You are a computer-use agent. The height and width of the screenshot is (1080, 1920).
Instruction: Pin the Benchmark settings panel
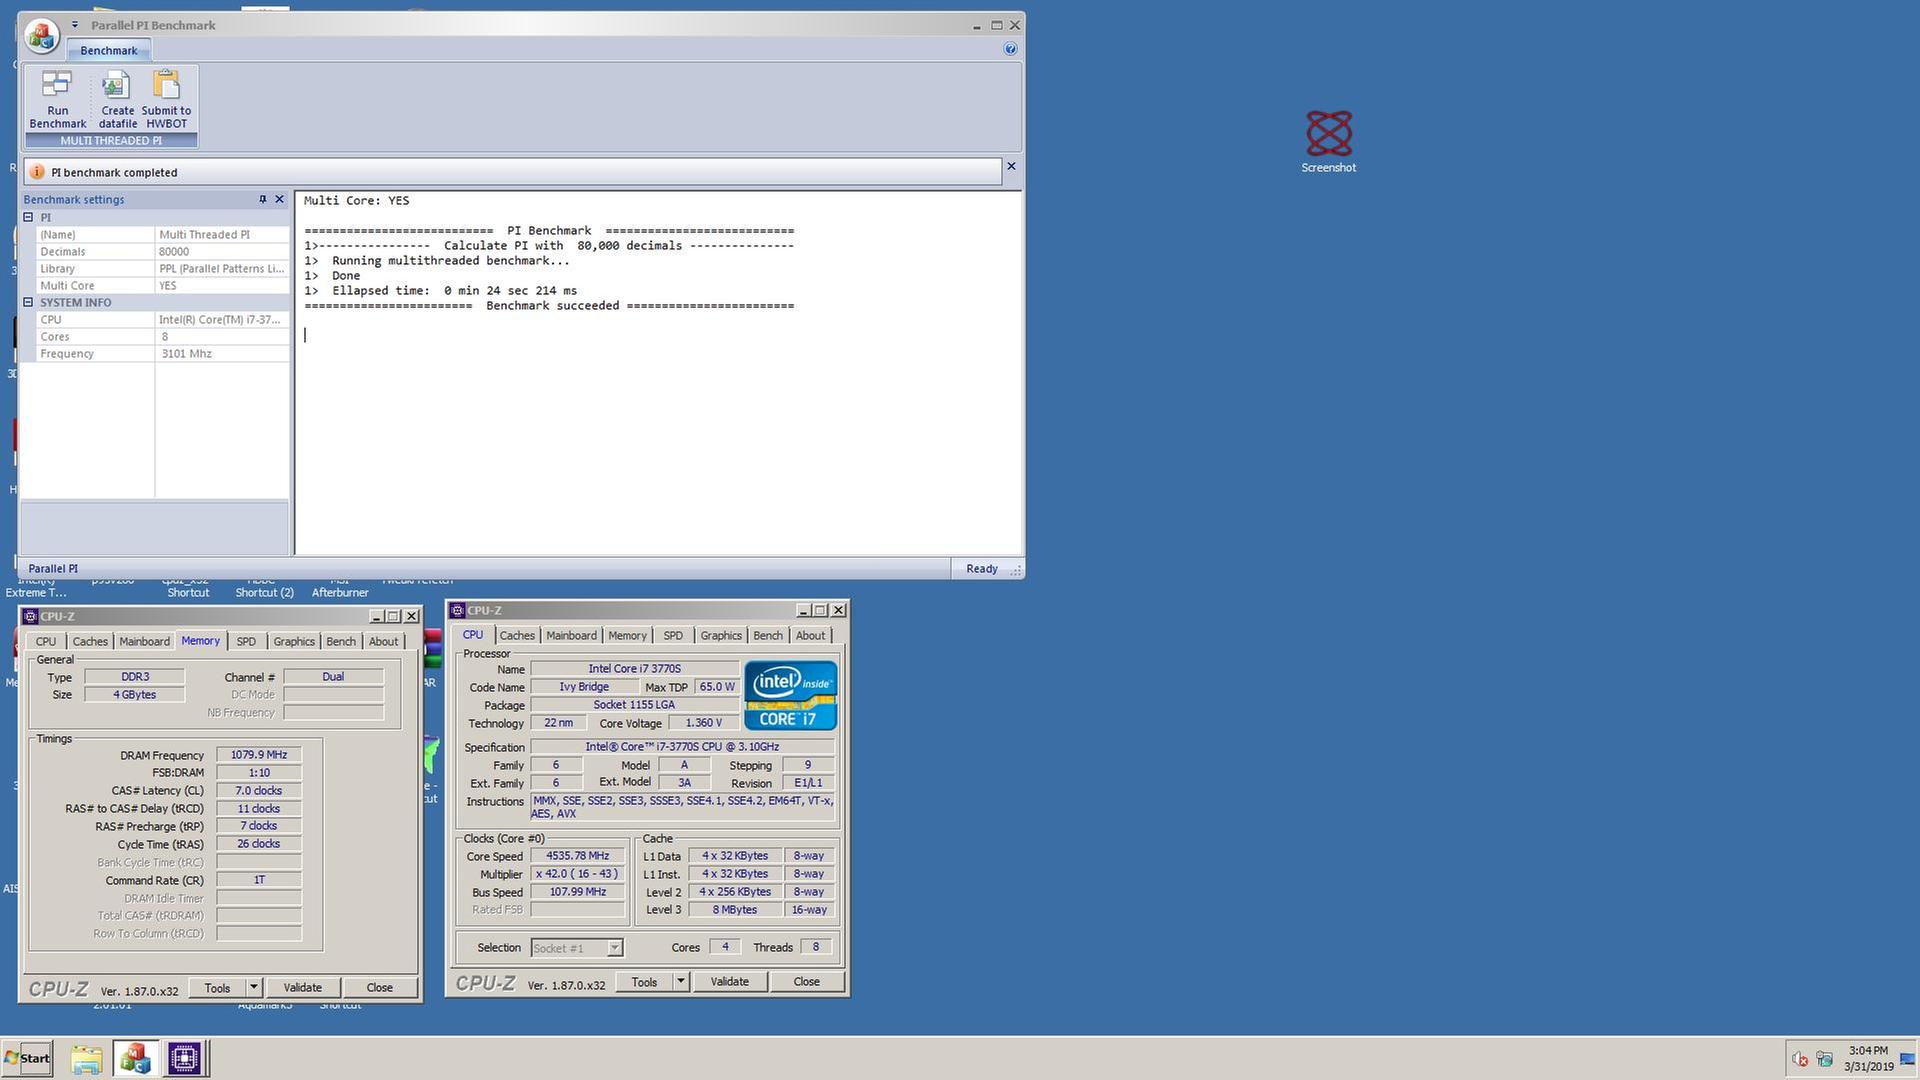click(x=263, y=199)
